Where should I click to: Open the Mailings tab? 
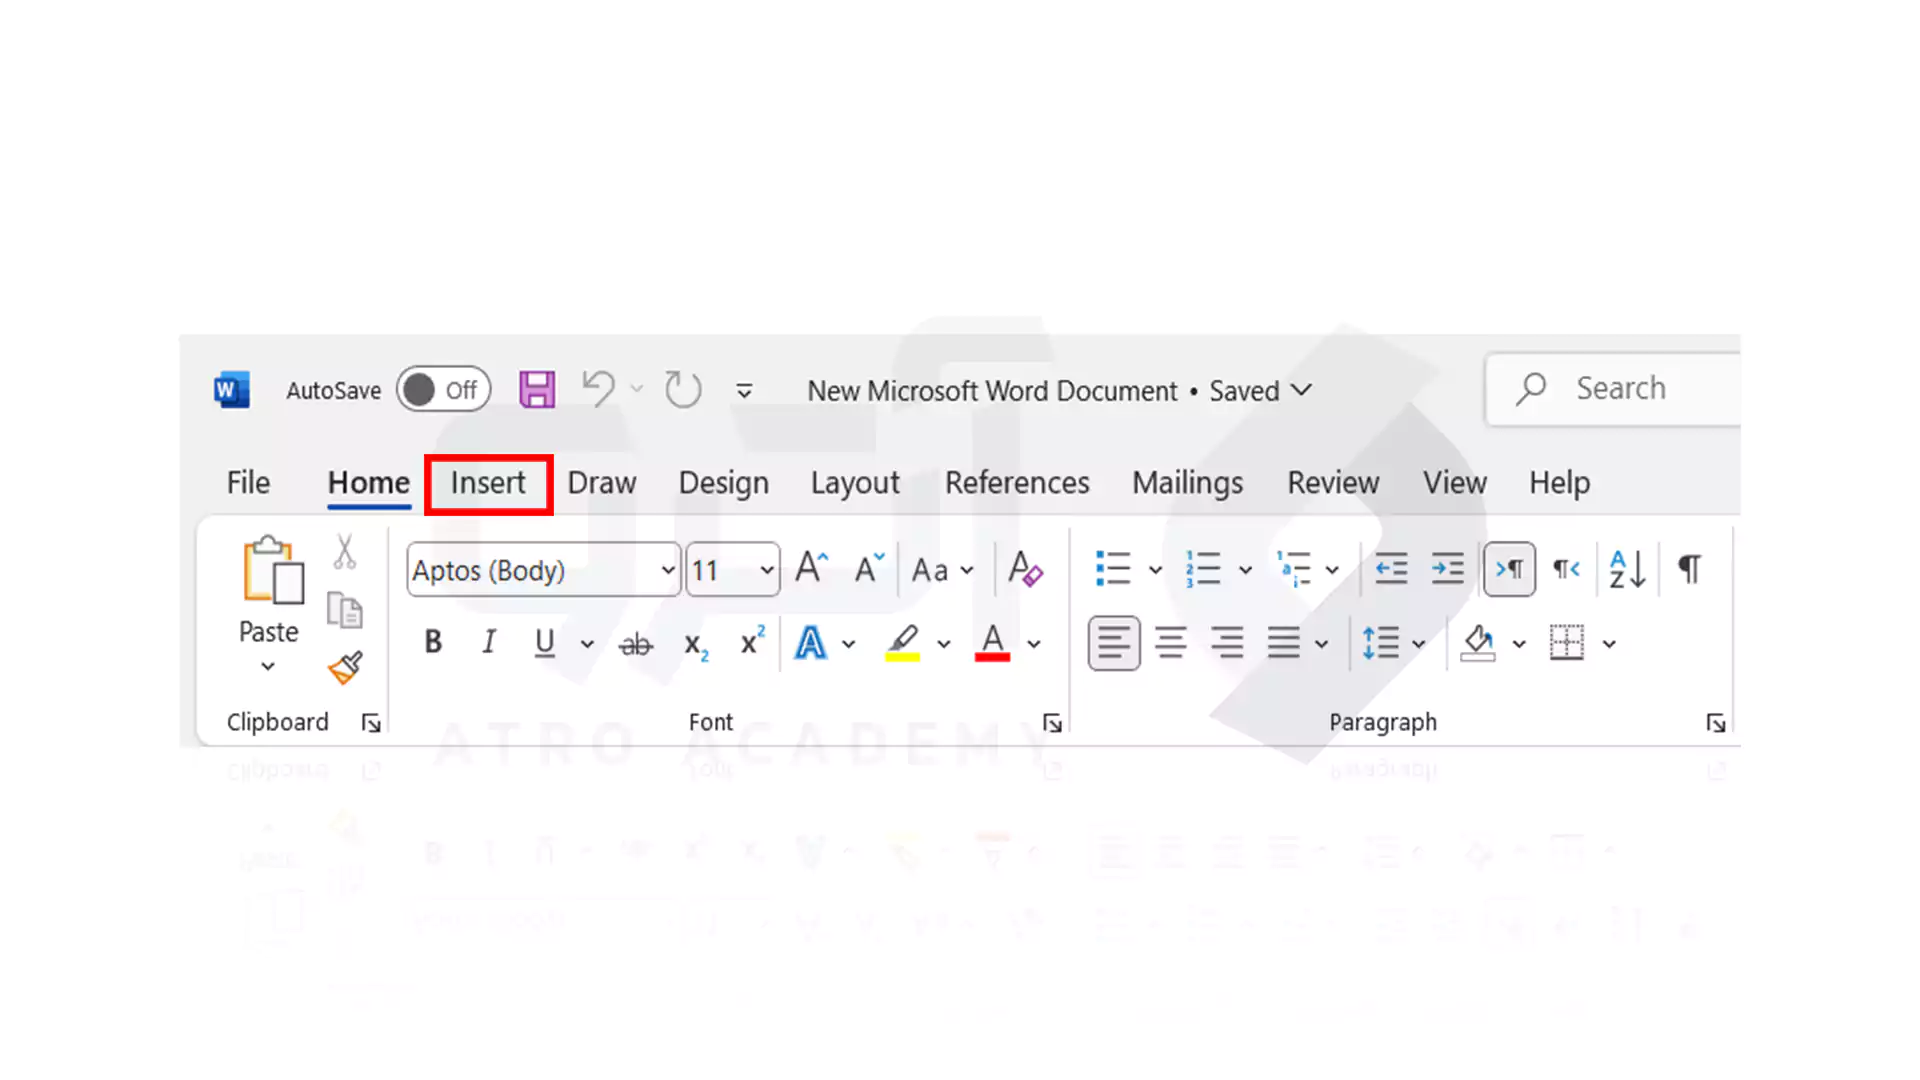(x=1188, y=483)
